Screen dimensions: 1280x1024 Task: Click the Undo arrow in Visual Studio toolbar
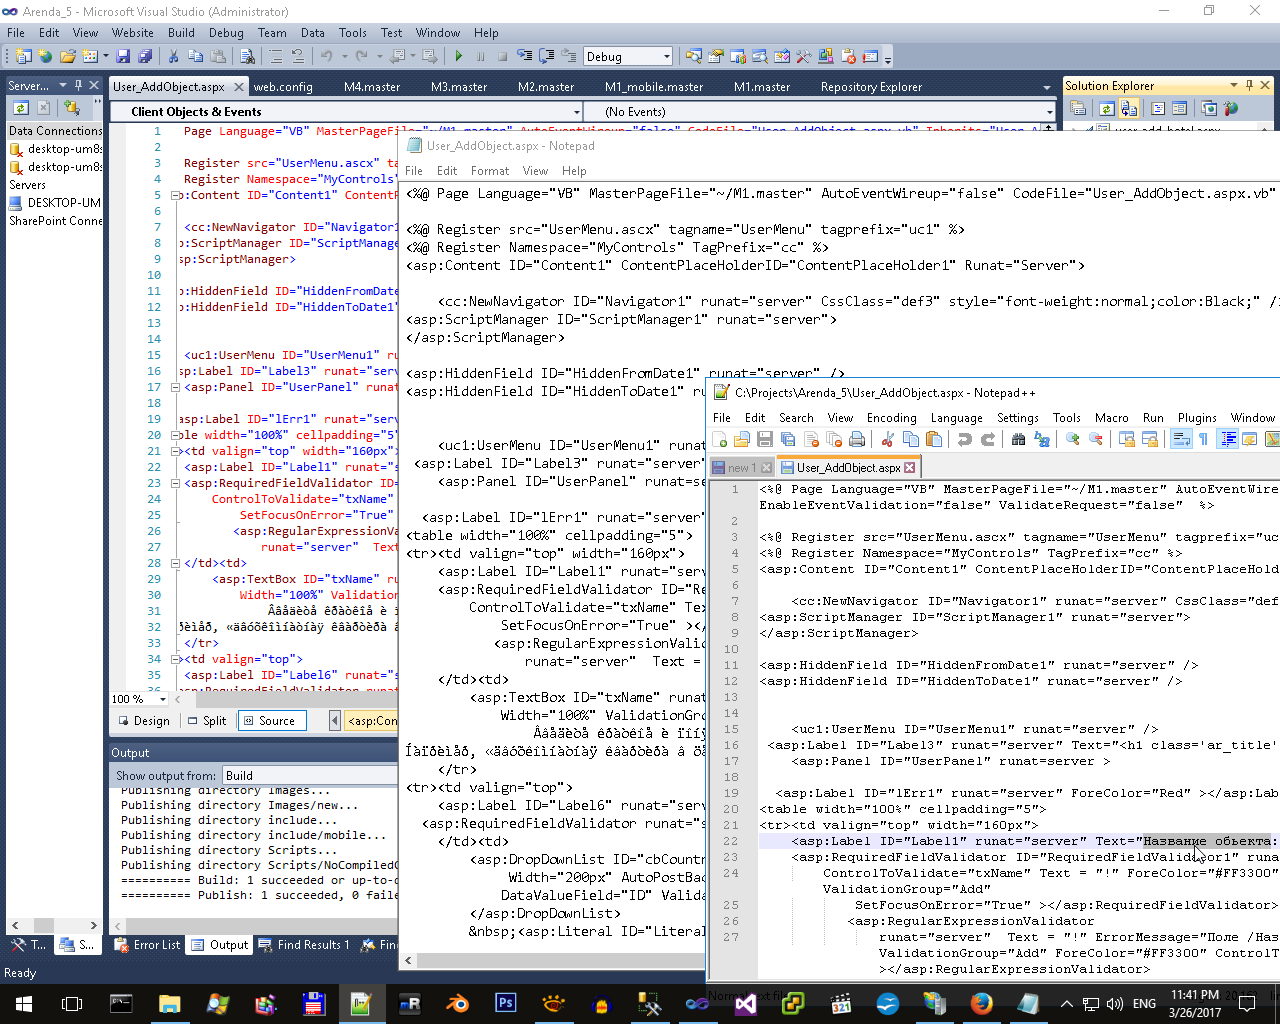pyautogui.click(x=326, y=57)
